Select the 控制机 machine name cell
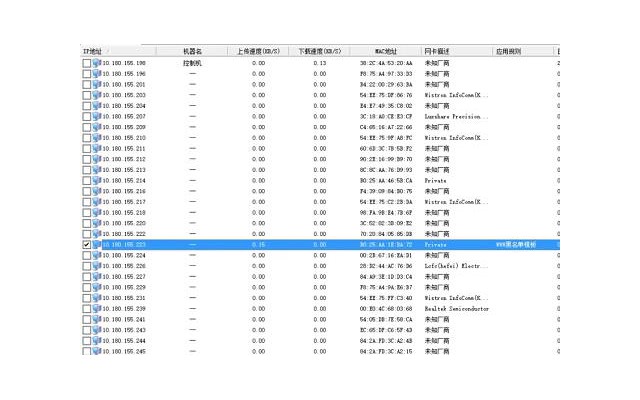640x400 pixels. click(192, 63)
